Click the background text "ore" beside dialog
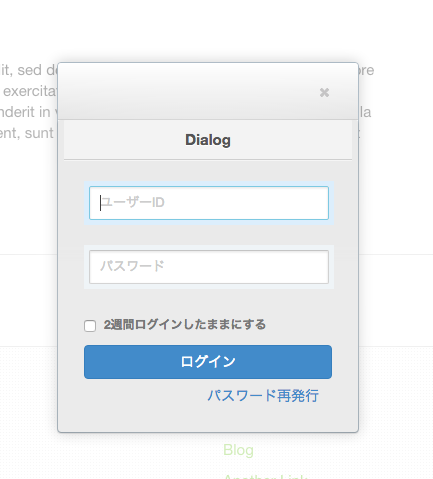This screenshot has width=433, height=479. pos(366,70)
